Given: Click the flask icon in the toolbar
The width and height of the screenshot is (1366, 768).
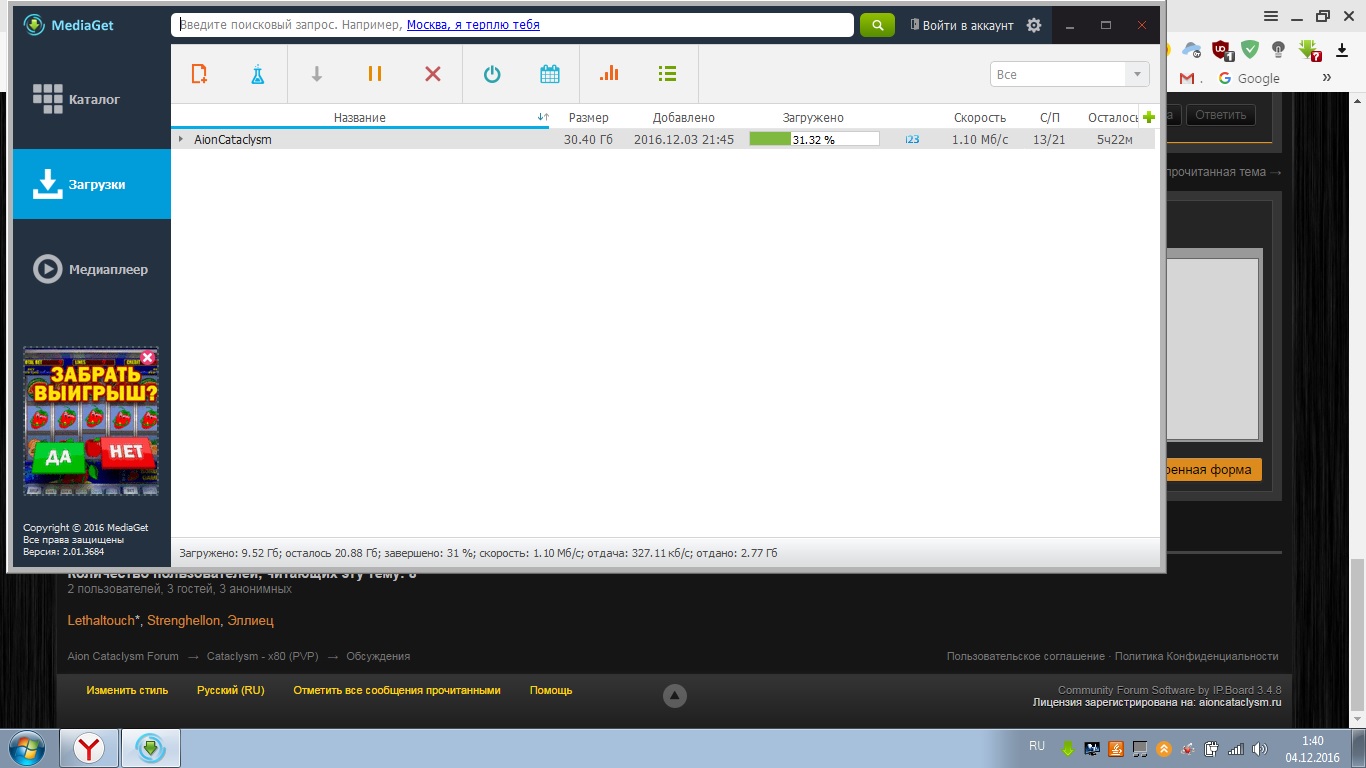Looking at the screenshot, I should [257, 73].
